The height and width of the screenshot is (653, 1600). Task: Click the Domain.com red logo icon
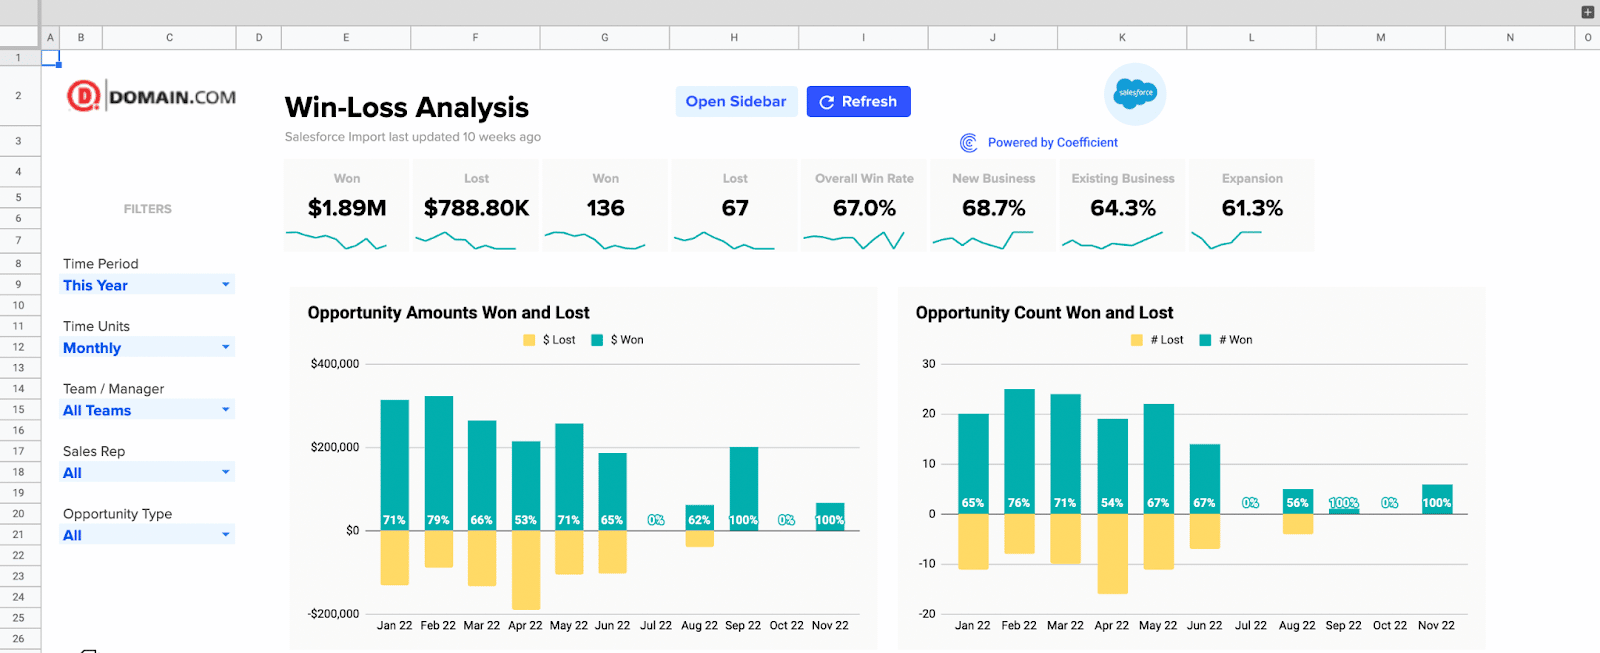pos(83,96)
